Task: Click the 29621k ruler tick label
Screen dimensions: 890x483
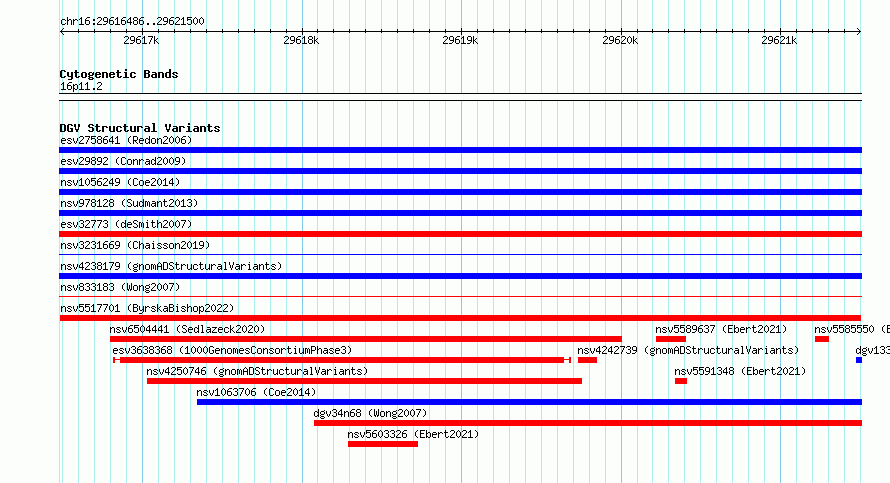Action: point(779,40)
